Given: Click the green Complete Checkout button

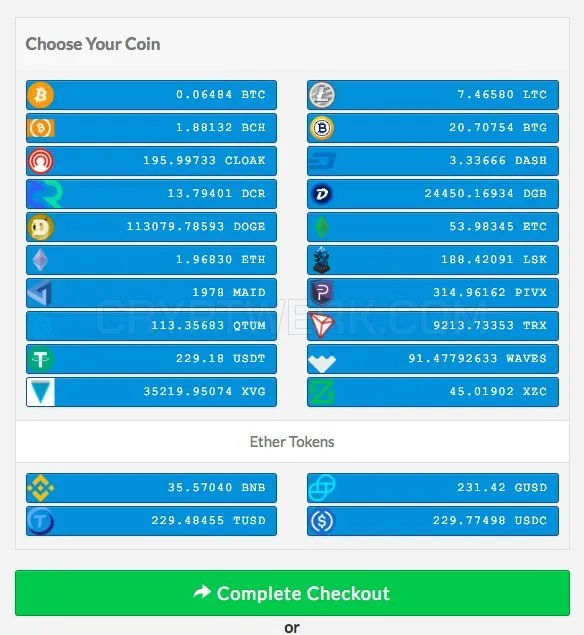Looking at the screenshot, I should click(x=292, y=593).
